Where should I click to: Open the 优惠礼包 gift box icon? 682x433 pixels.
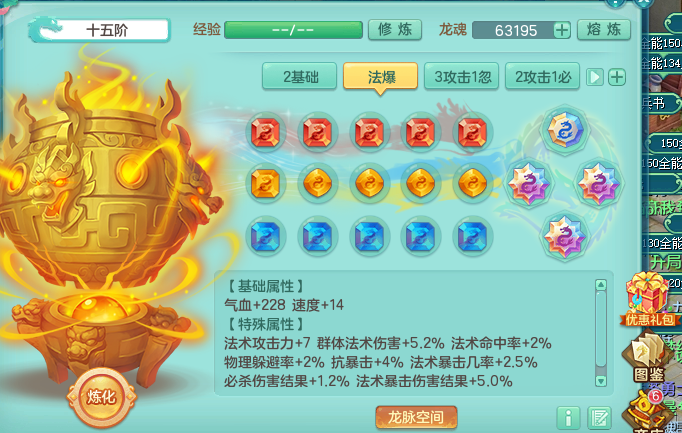tap(648, 299)
